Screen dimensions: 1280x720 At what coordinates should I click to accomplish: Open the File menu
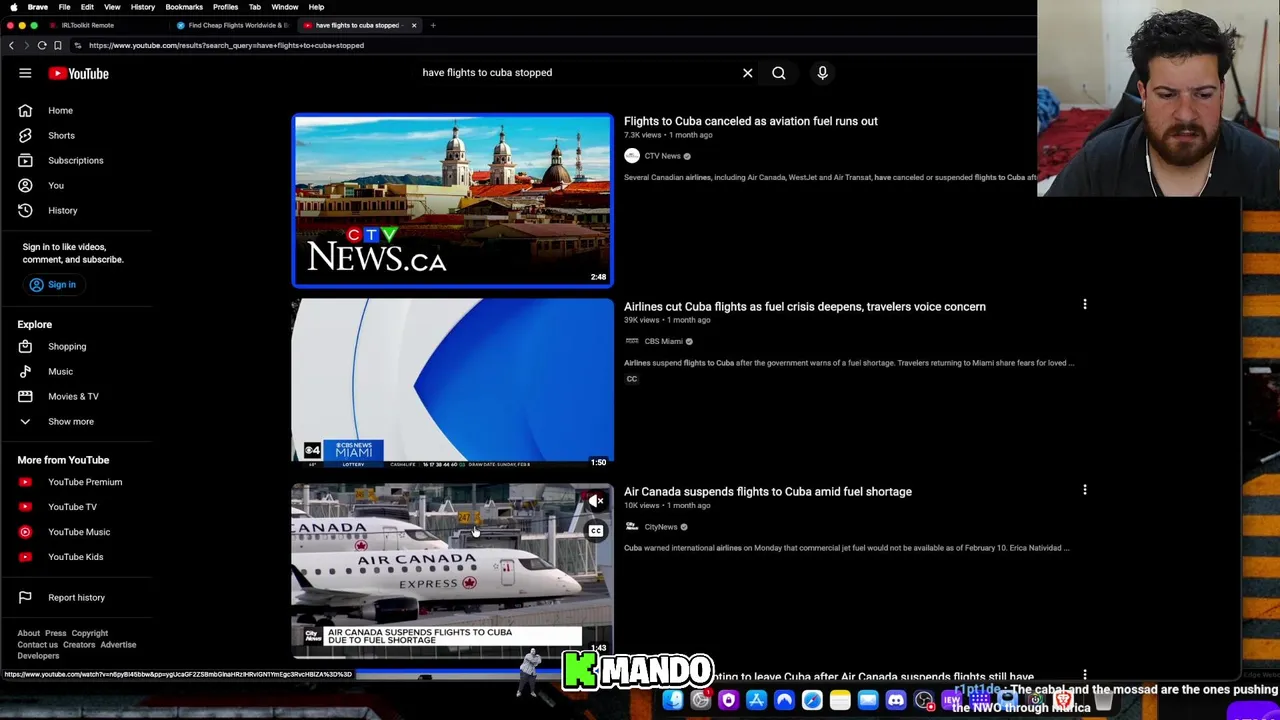click(x=64, y=7)
